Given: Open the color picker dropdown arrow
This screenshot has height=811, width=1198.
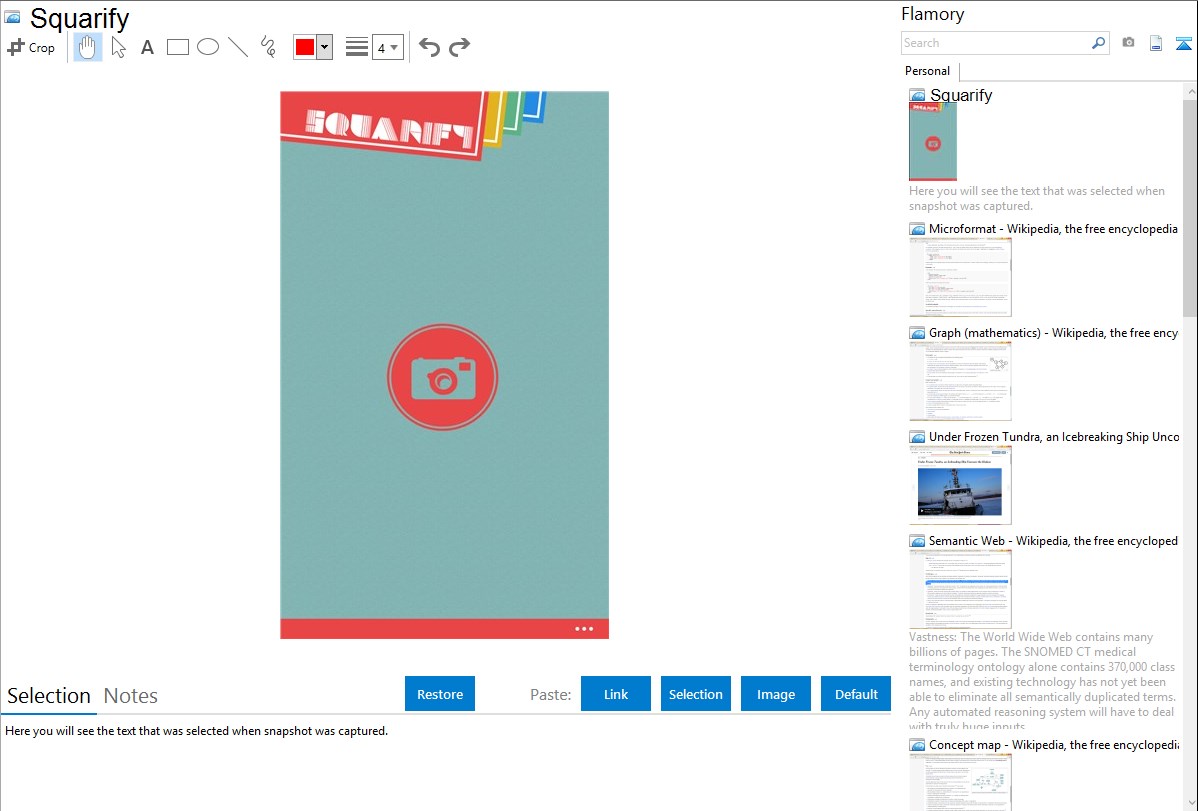Looking at the screenshot, I should pyautogui.click(x=324, y=47).
